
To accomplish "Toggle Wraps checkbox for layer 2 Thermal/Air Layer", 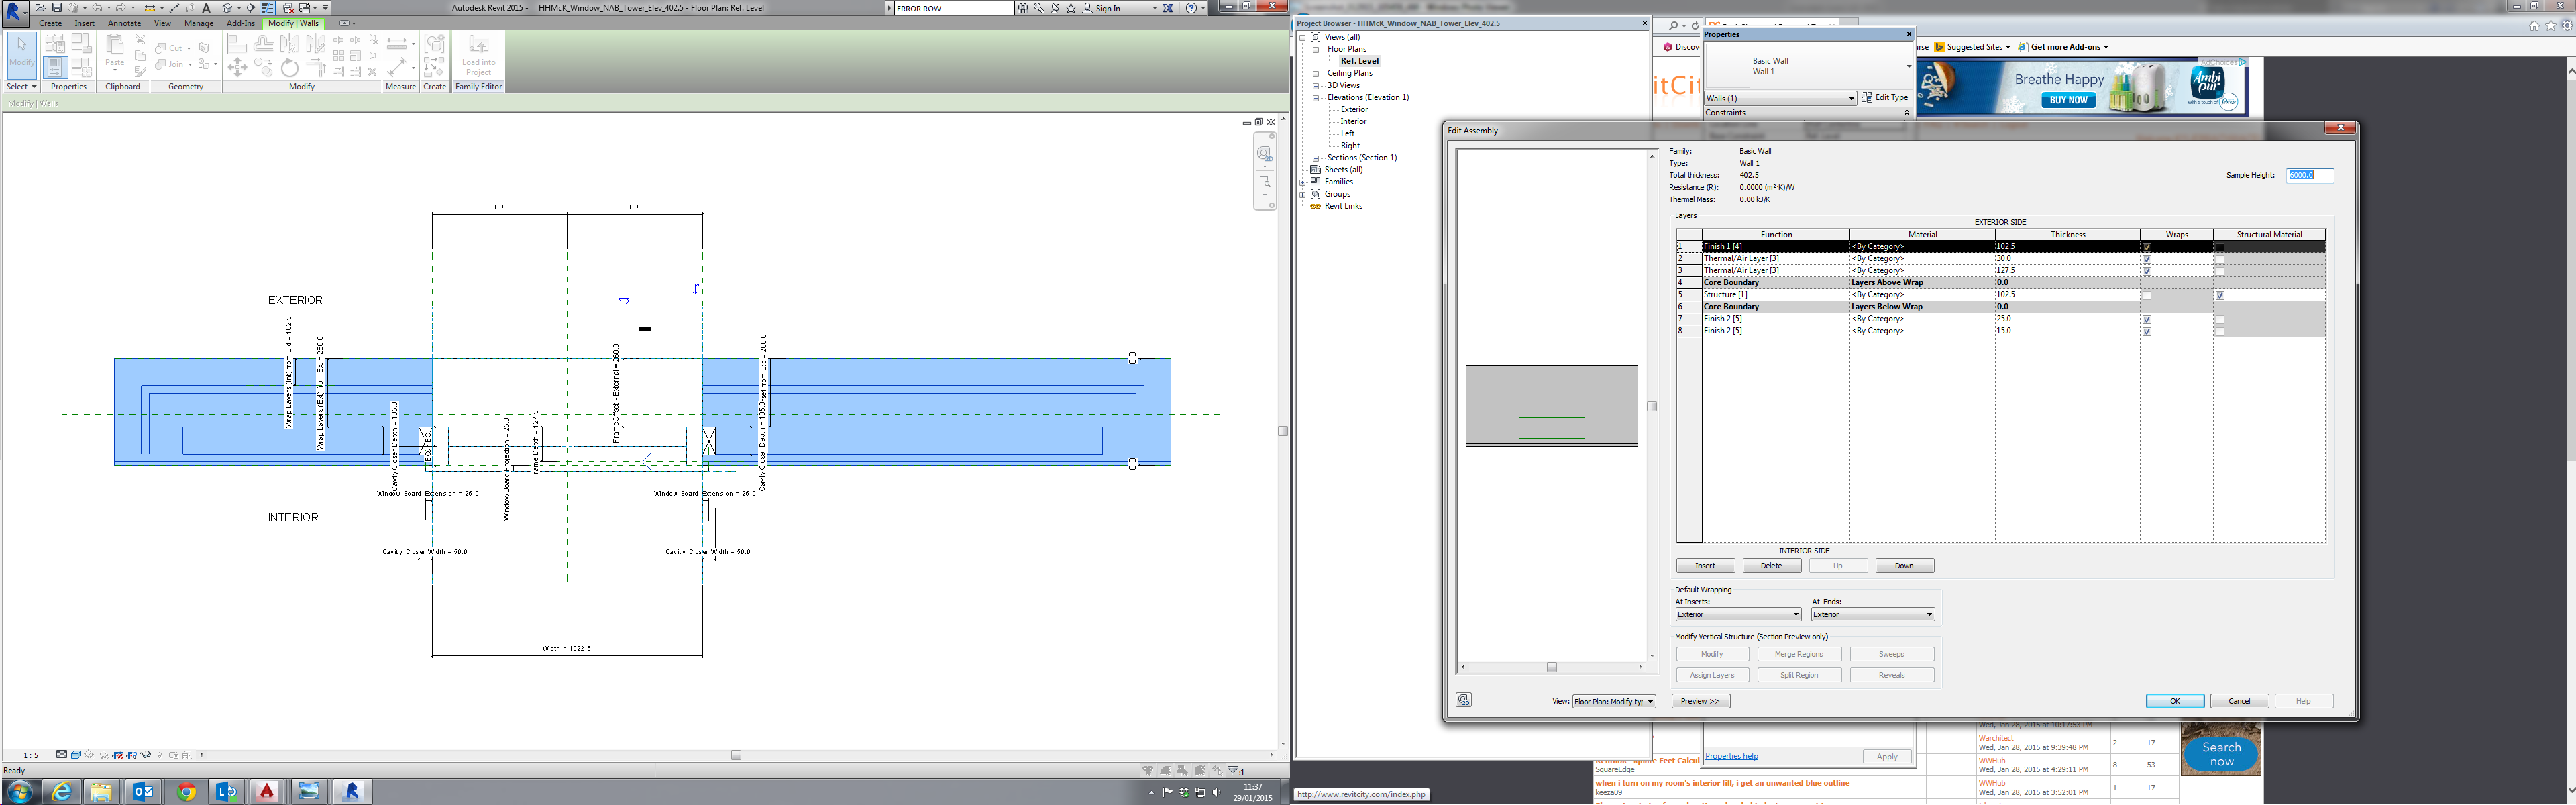I will (x=2146, y=259).
